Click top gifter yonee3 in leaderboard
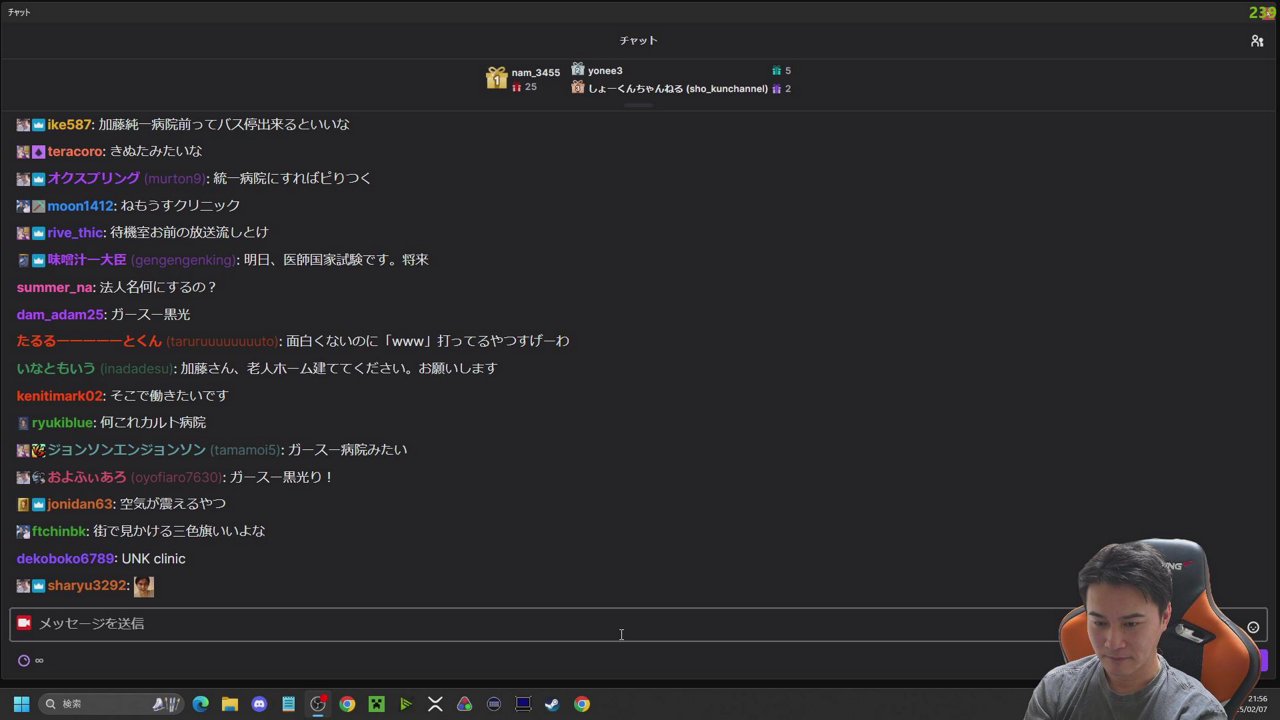The image size is (1280, 720). tap(604, 71)
